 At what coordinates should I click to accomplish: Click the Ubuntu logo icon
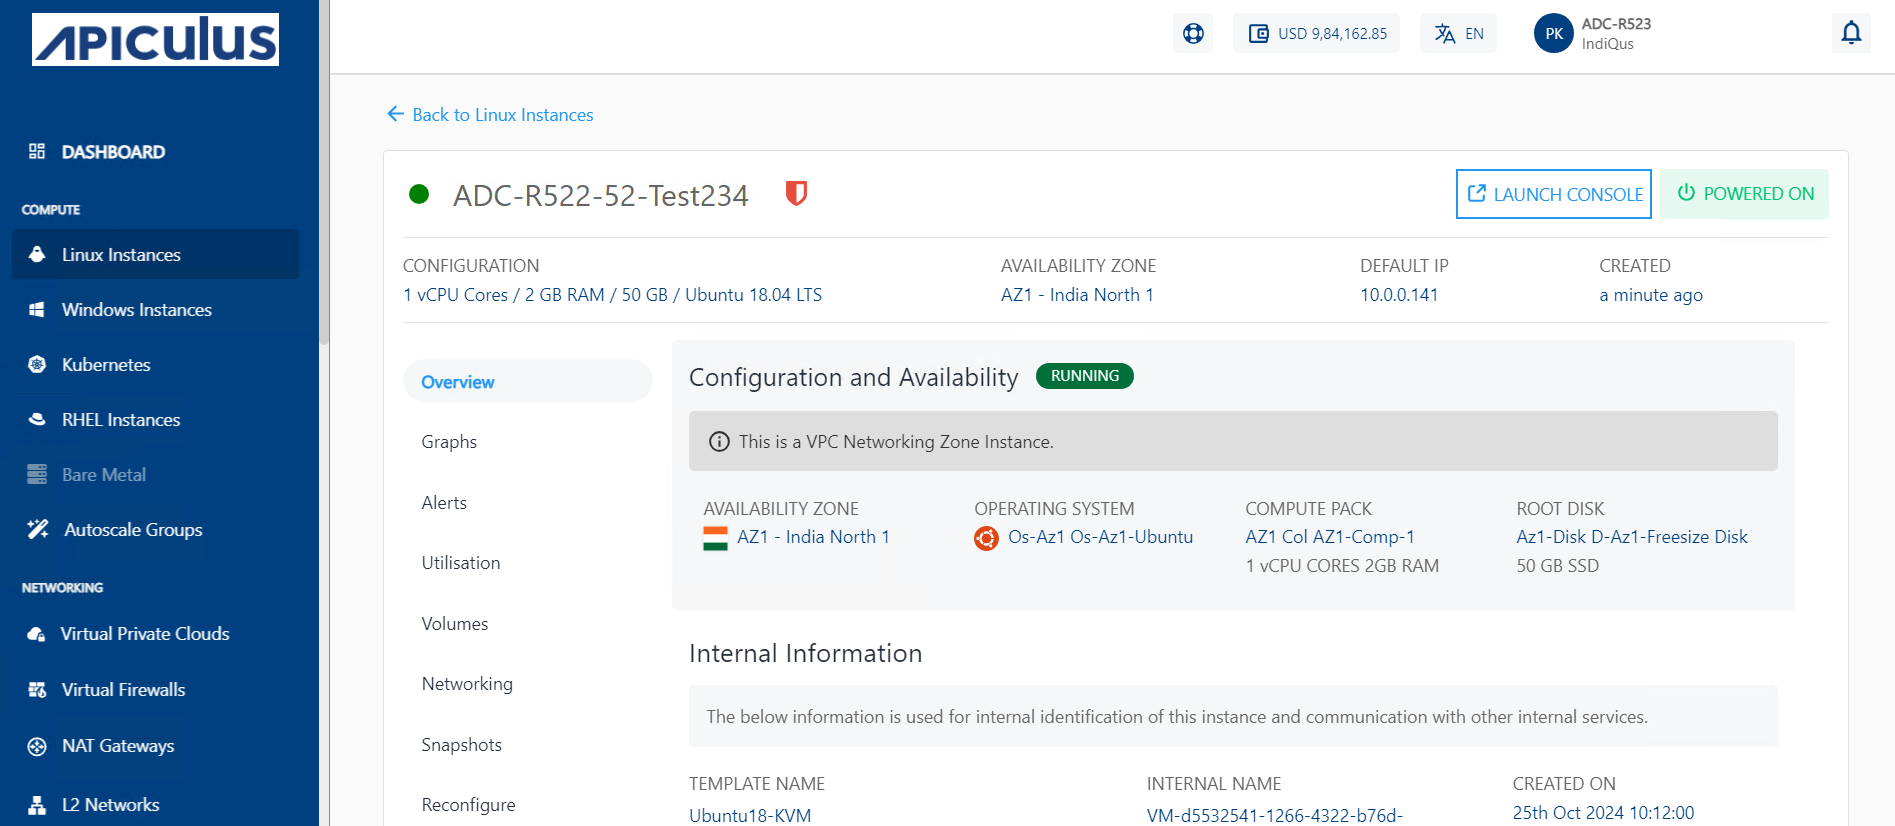(986, 539)
